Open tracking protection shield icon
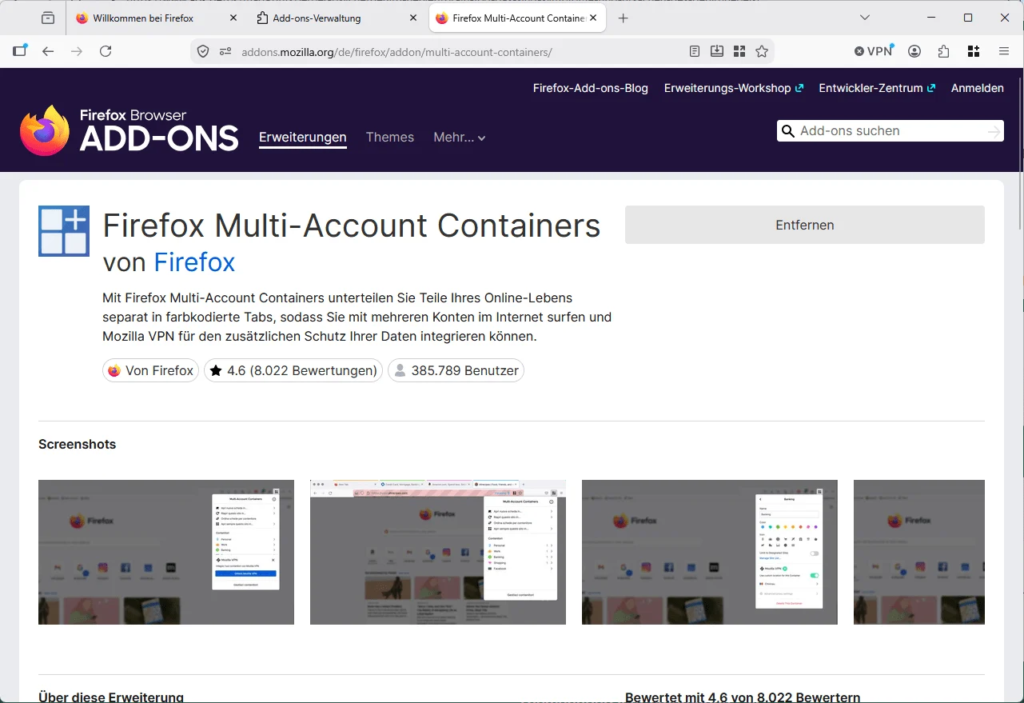This screenshot has width=1024, height=703. [x=203, y=52]
